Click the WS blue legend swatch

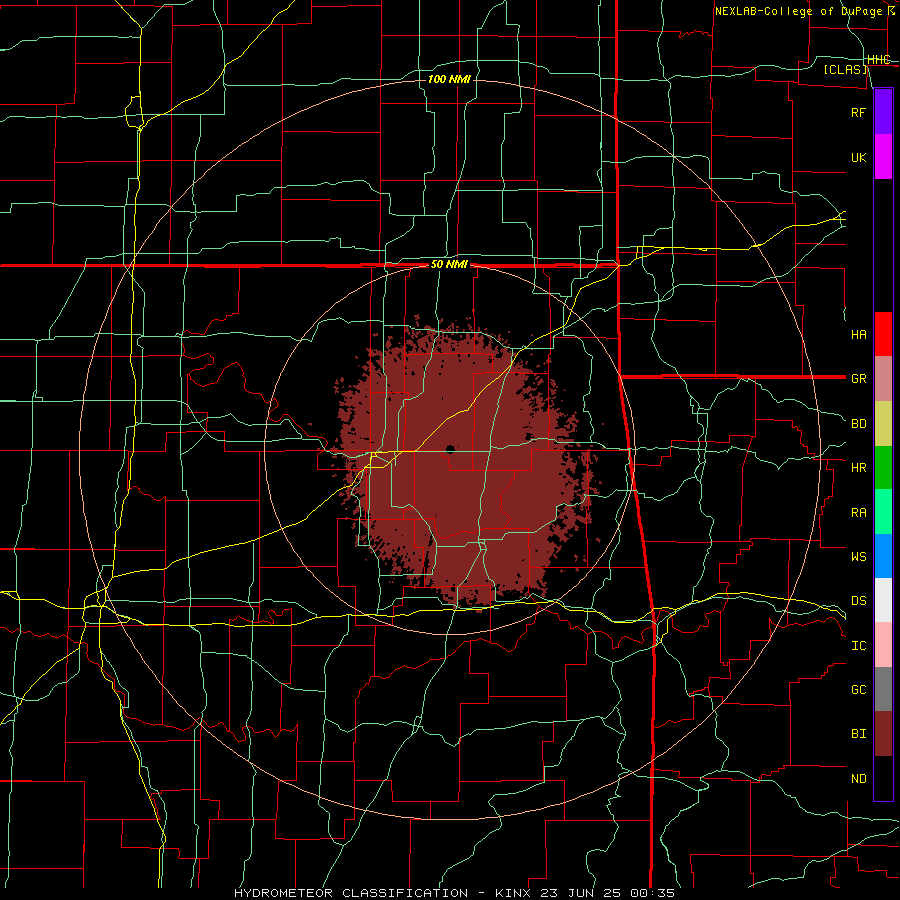[883, 556]
